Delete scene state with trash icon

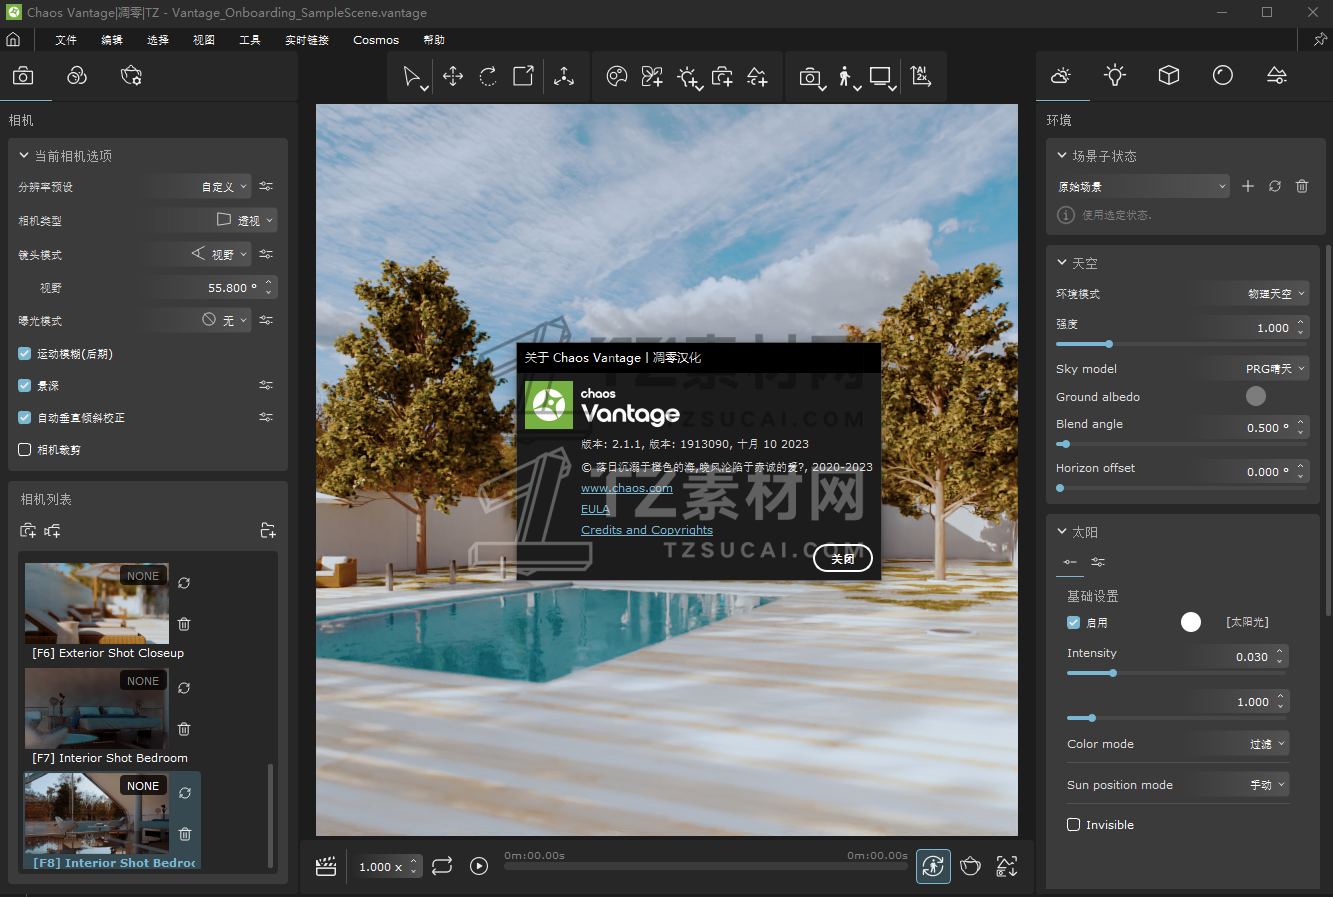click(1302, 186)
